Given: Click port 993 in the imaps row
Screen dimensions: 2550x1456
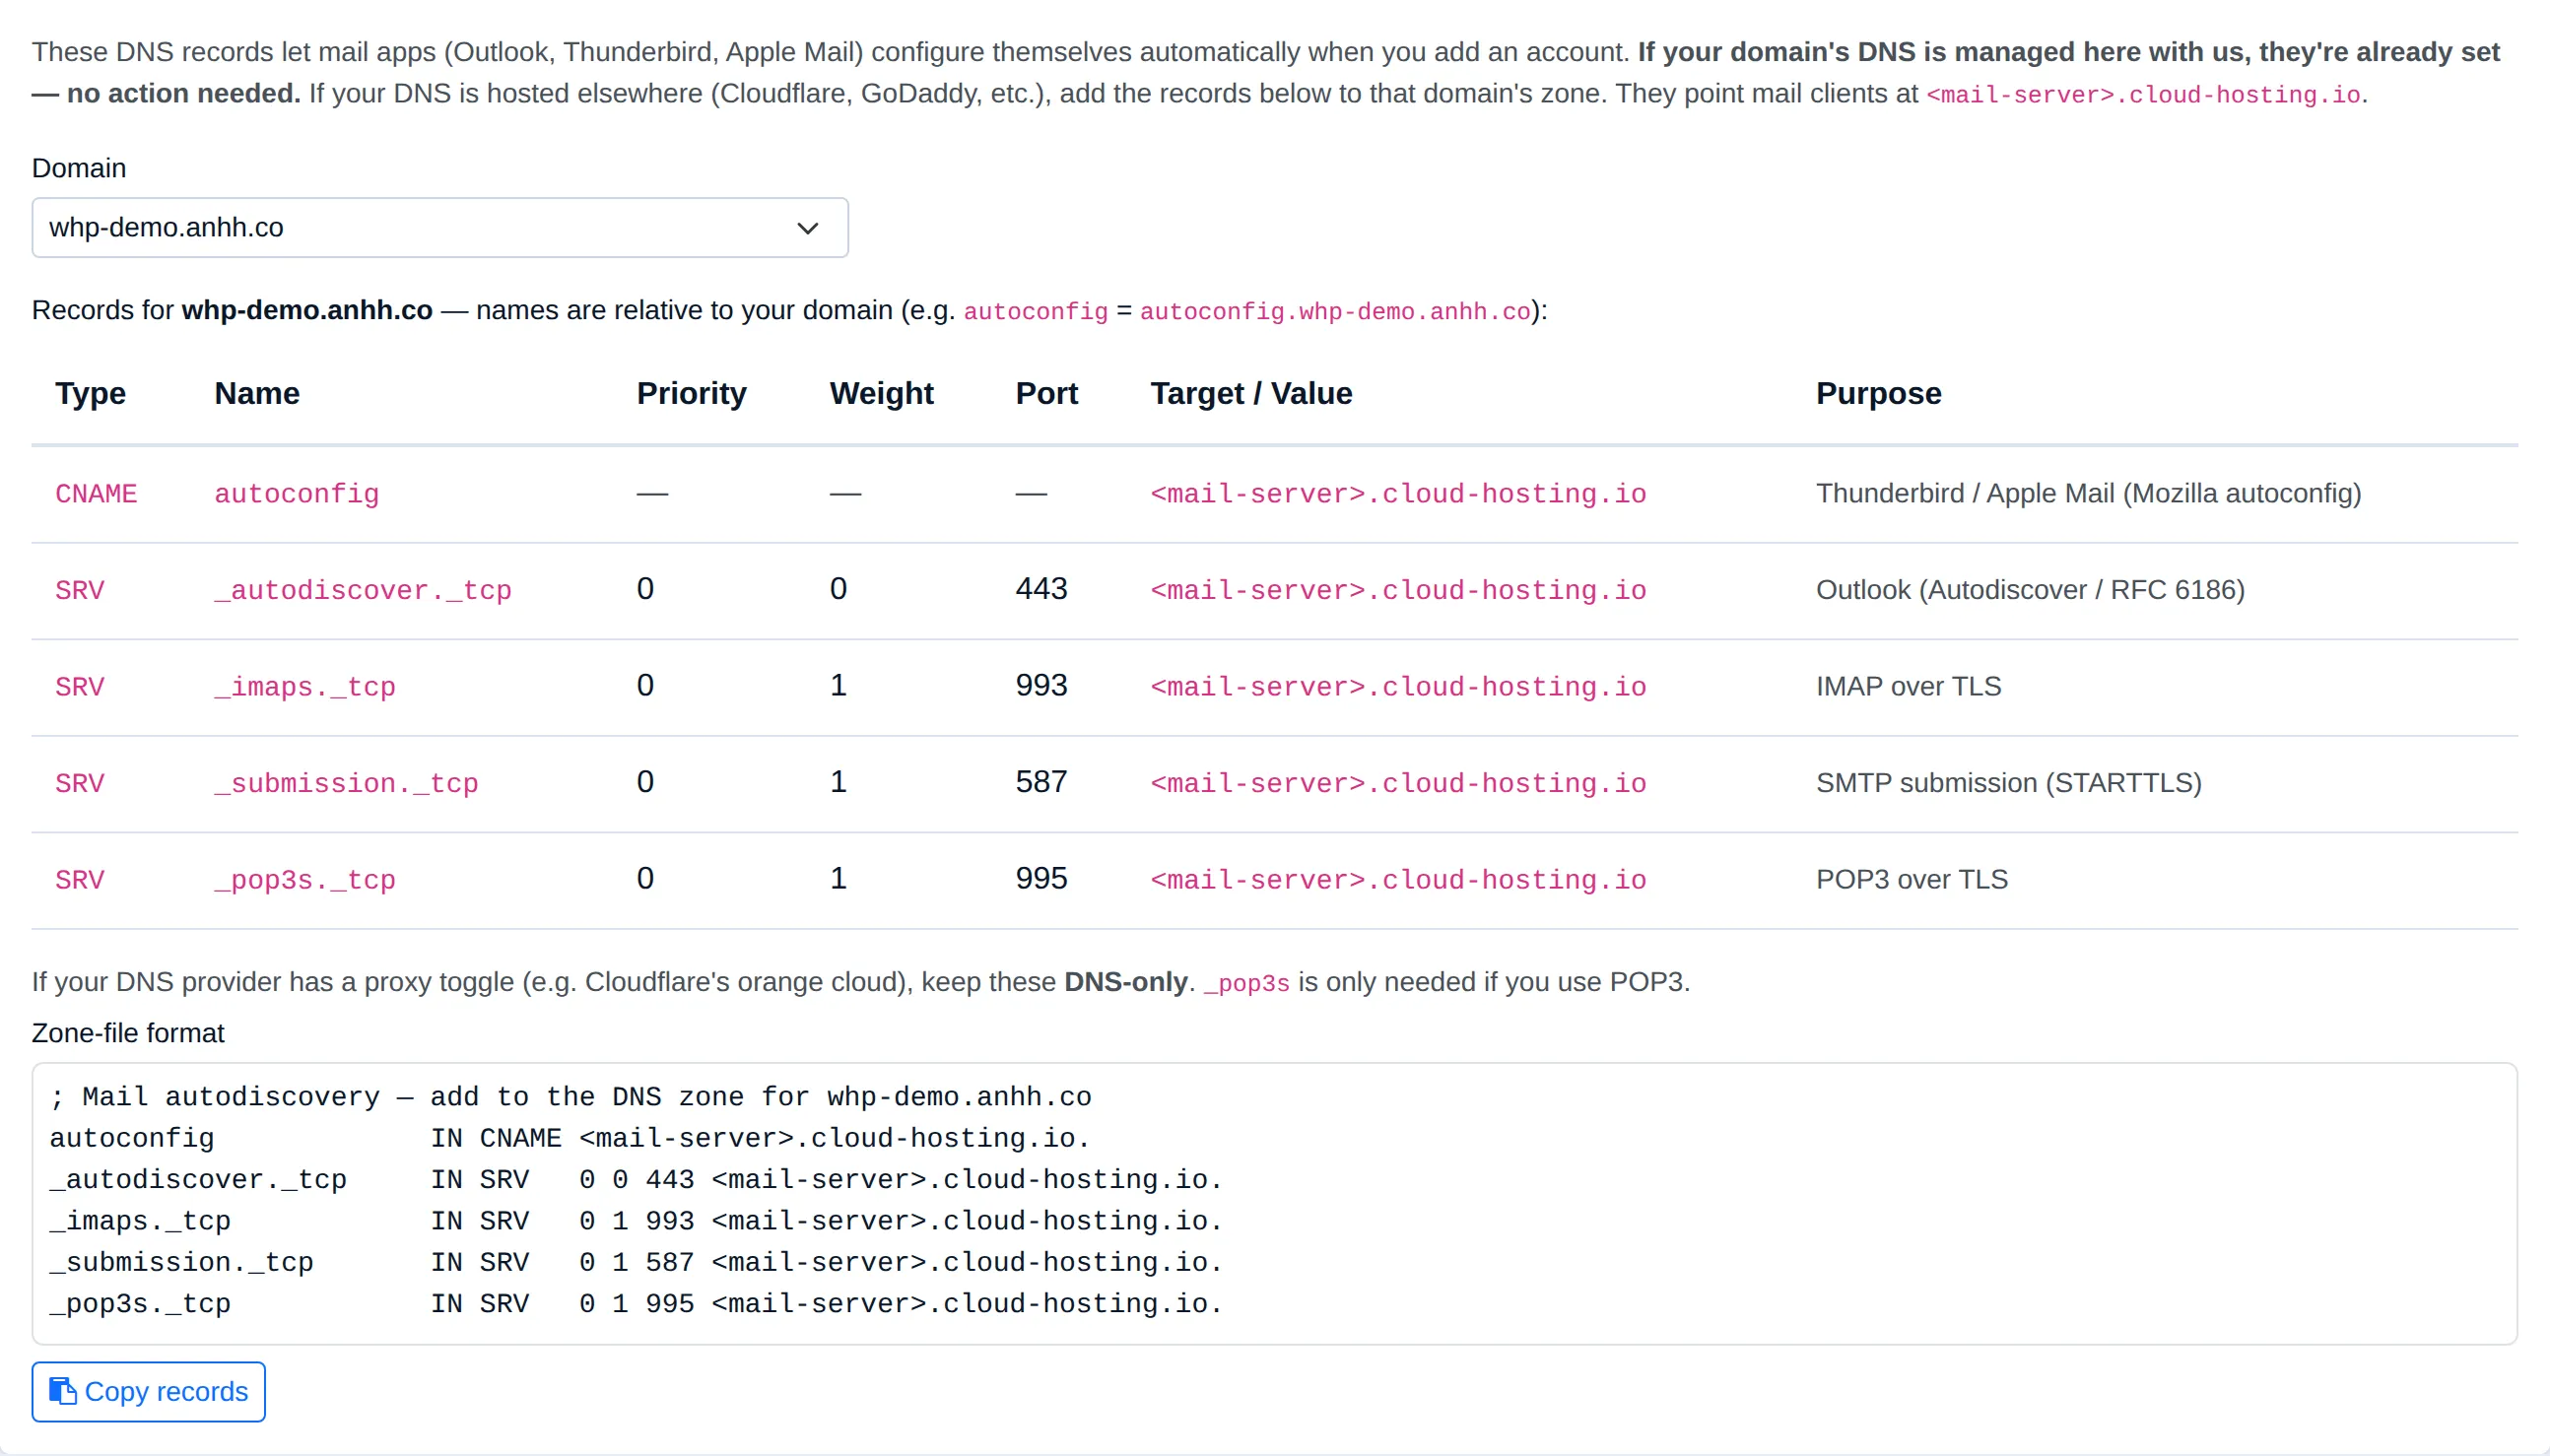Looking at the screenshot, I should coord(1041,686).
